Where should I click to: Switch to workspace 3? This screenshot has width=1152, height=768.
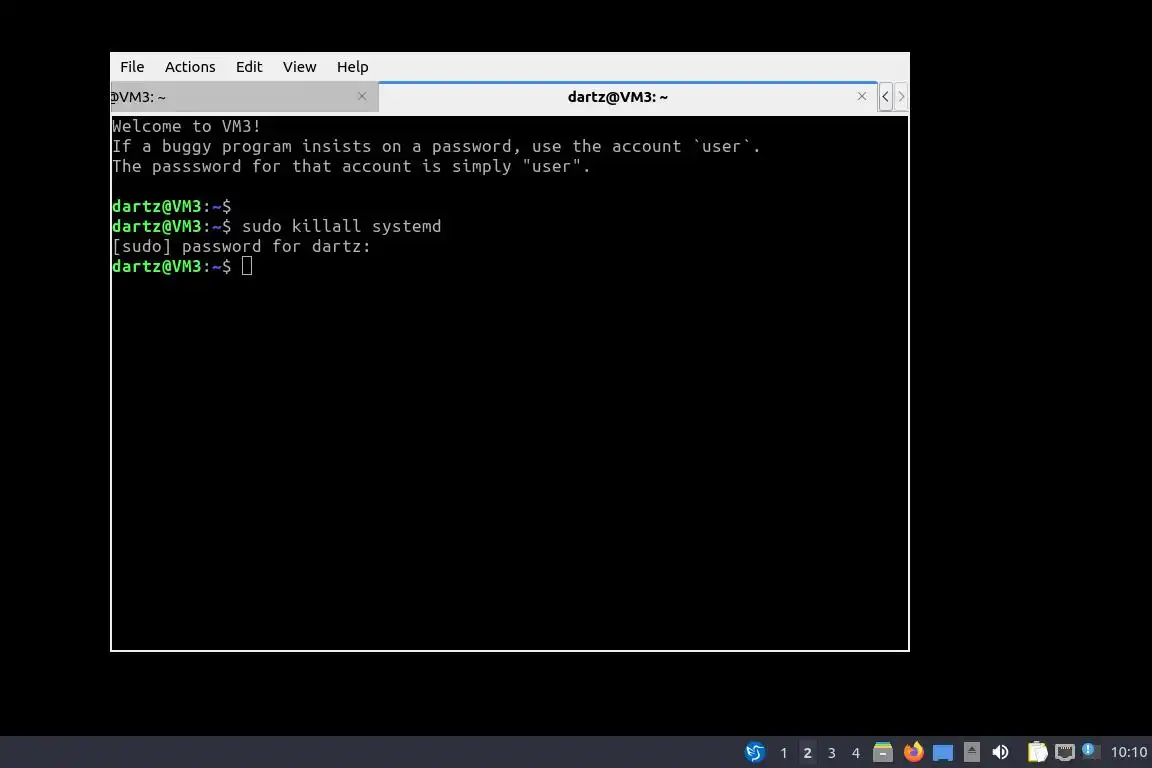click(832, 753)
